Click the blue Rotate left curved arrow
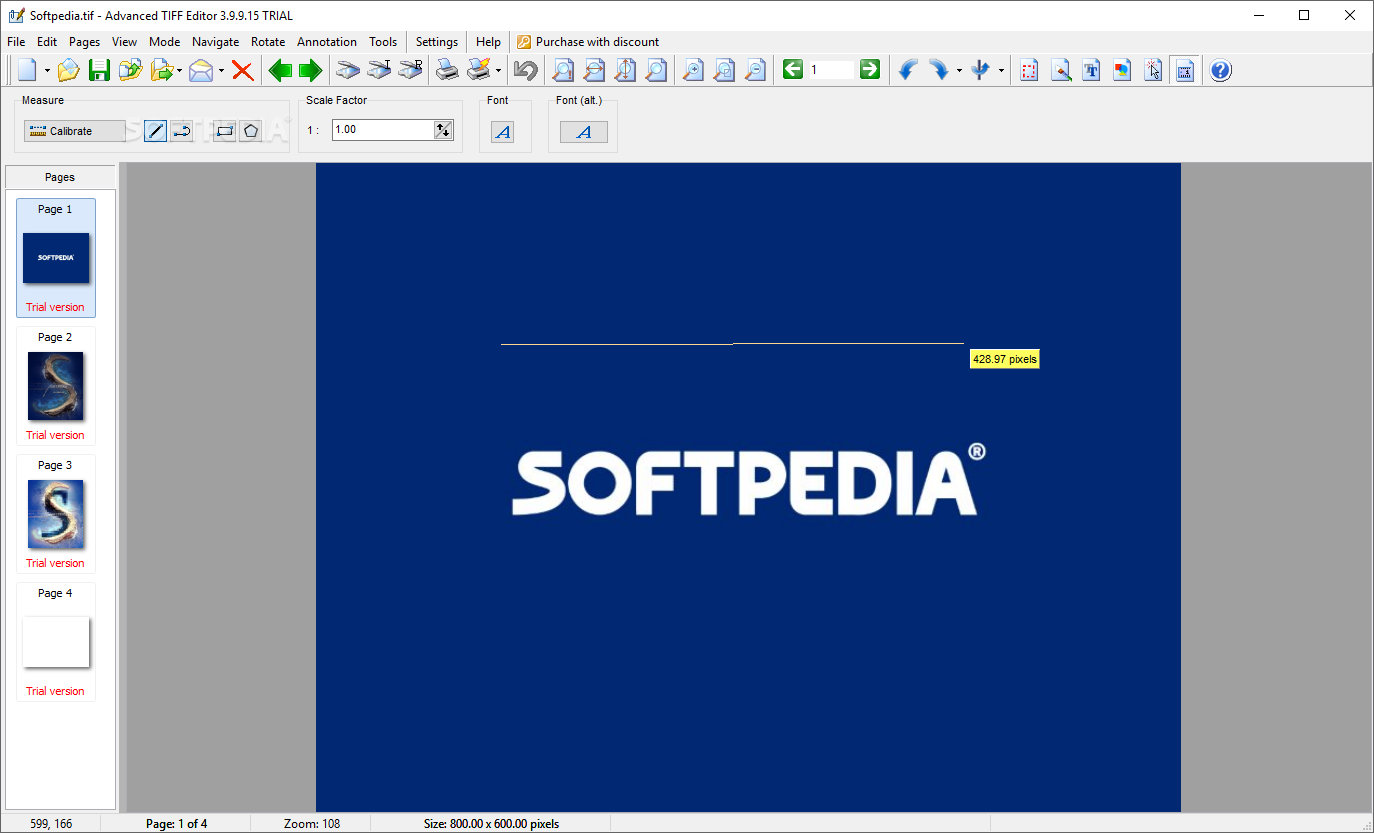1374x833 pixels. [907, 70]
